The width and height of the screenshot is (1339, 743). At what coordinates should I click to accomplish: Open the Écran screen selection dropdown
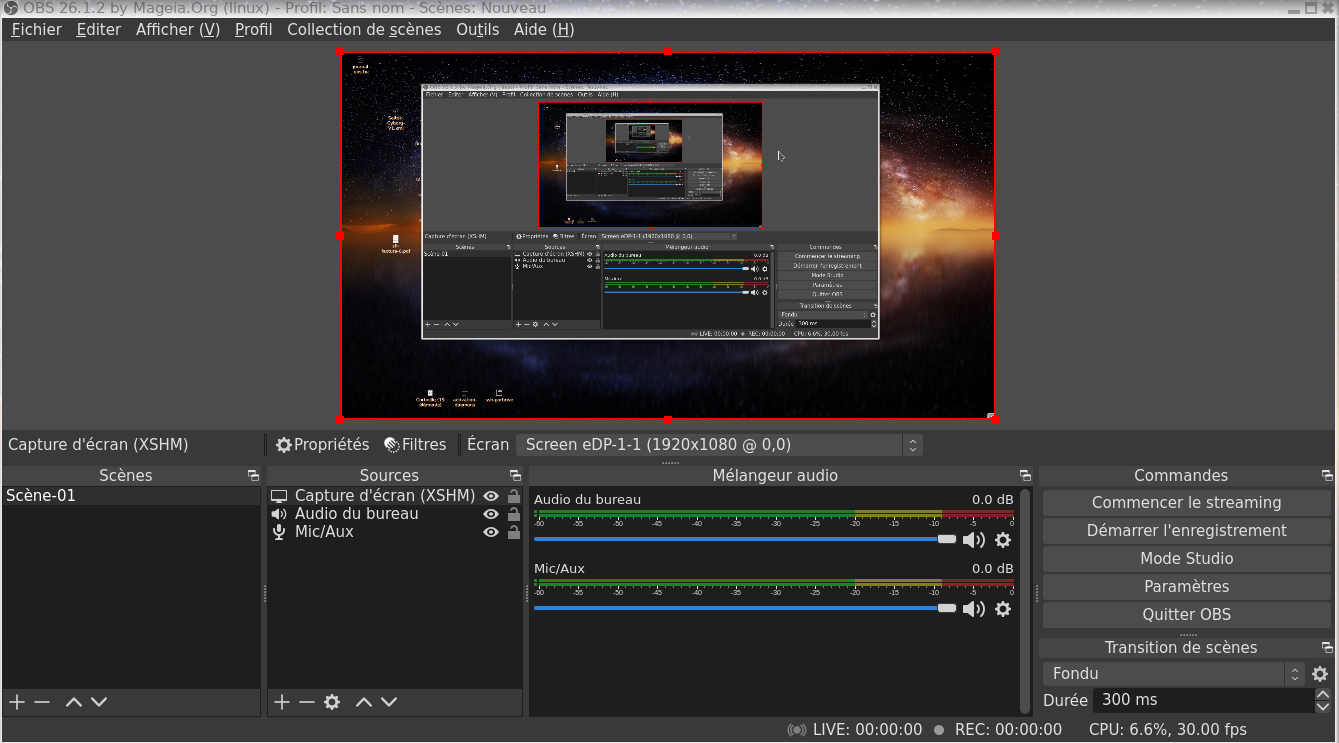[x=719, y=445]
